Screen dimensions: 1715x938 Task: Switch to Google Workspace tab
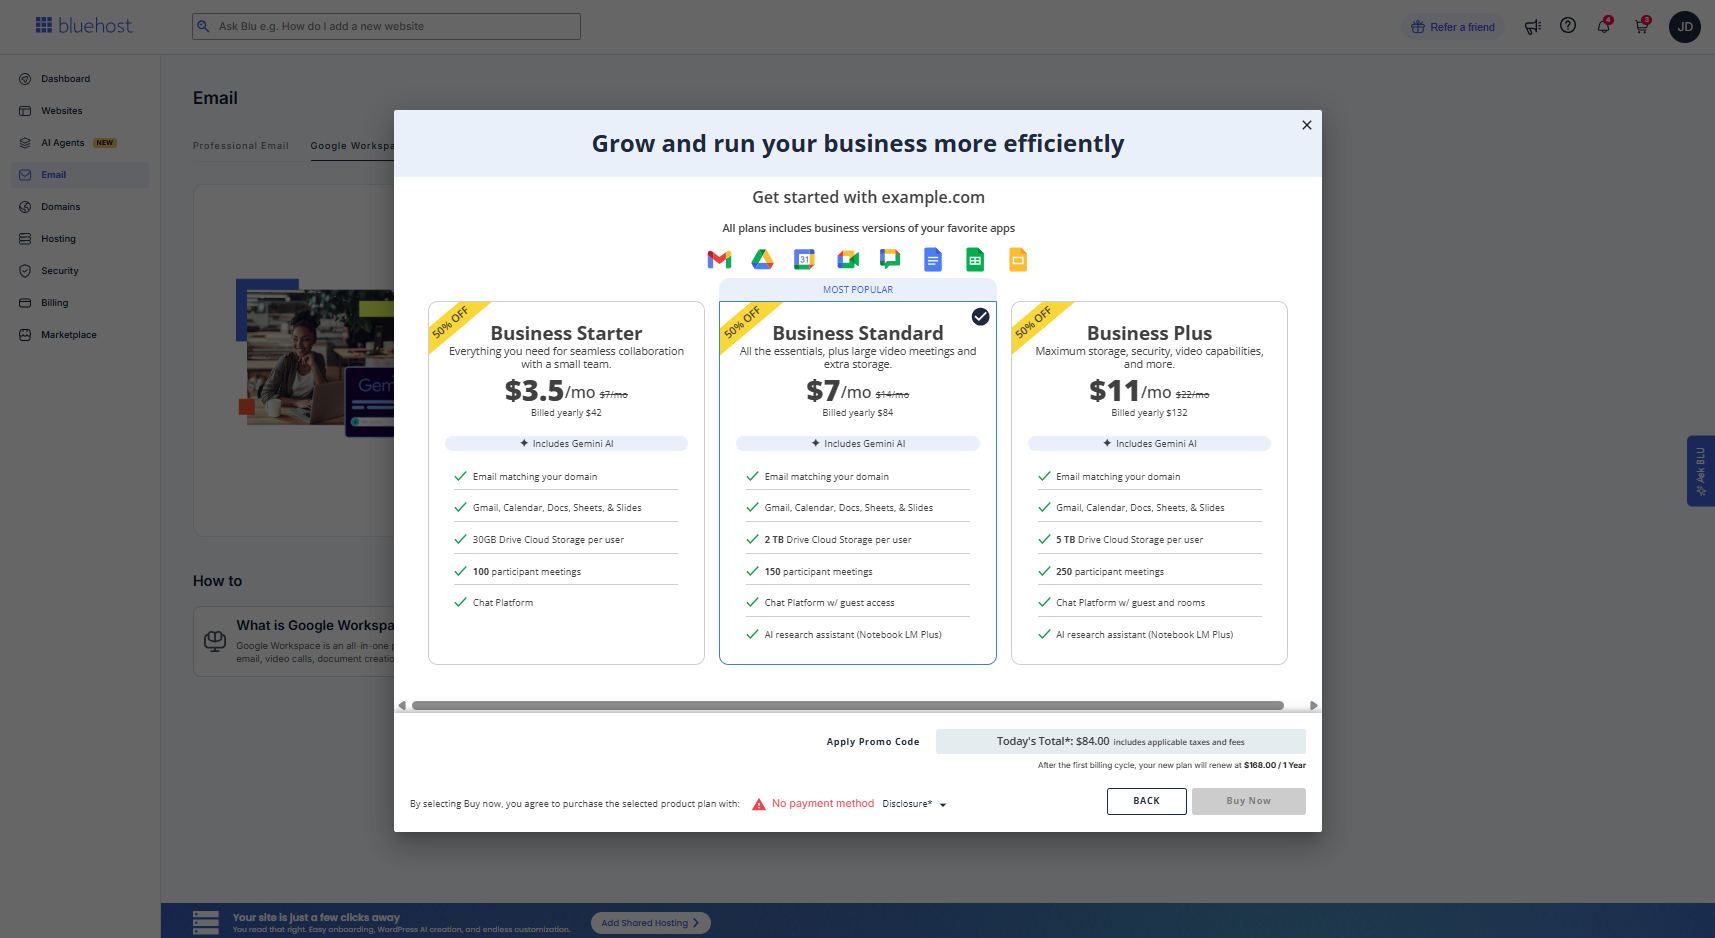click(x=352, y=146)
